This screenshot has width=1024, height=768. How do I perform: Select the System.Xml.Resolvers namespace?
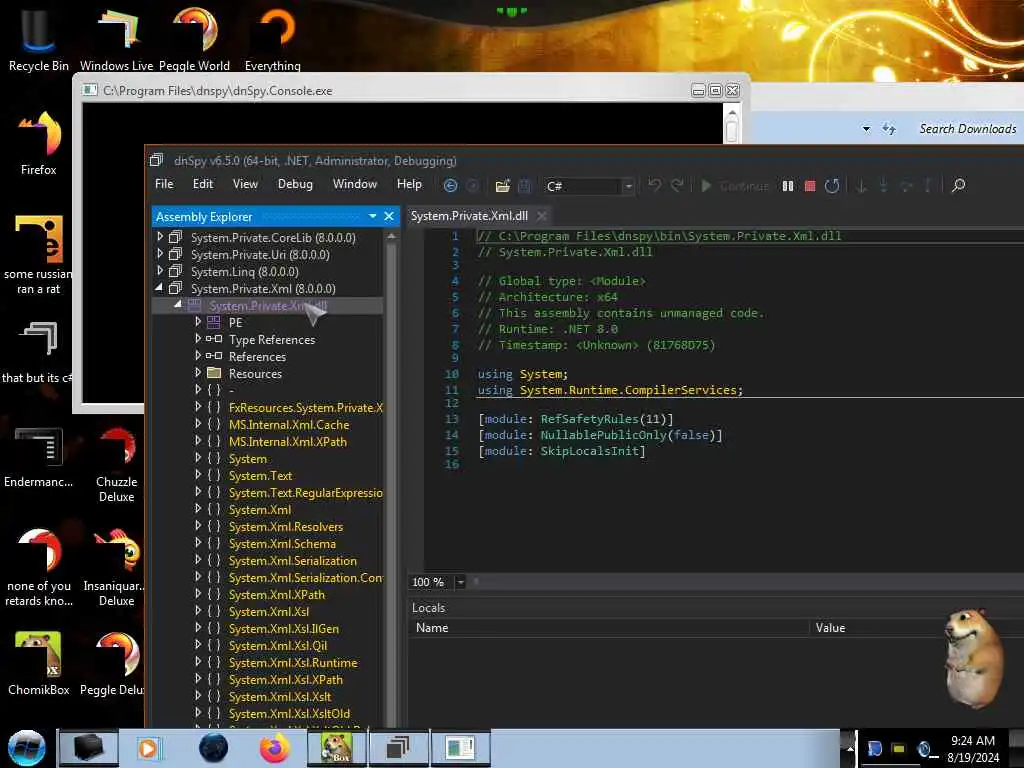pyautogui.click(x=285, y=526)
